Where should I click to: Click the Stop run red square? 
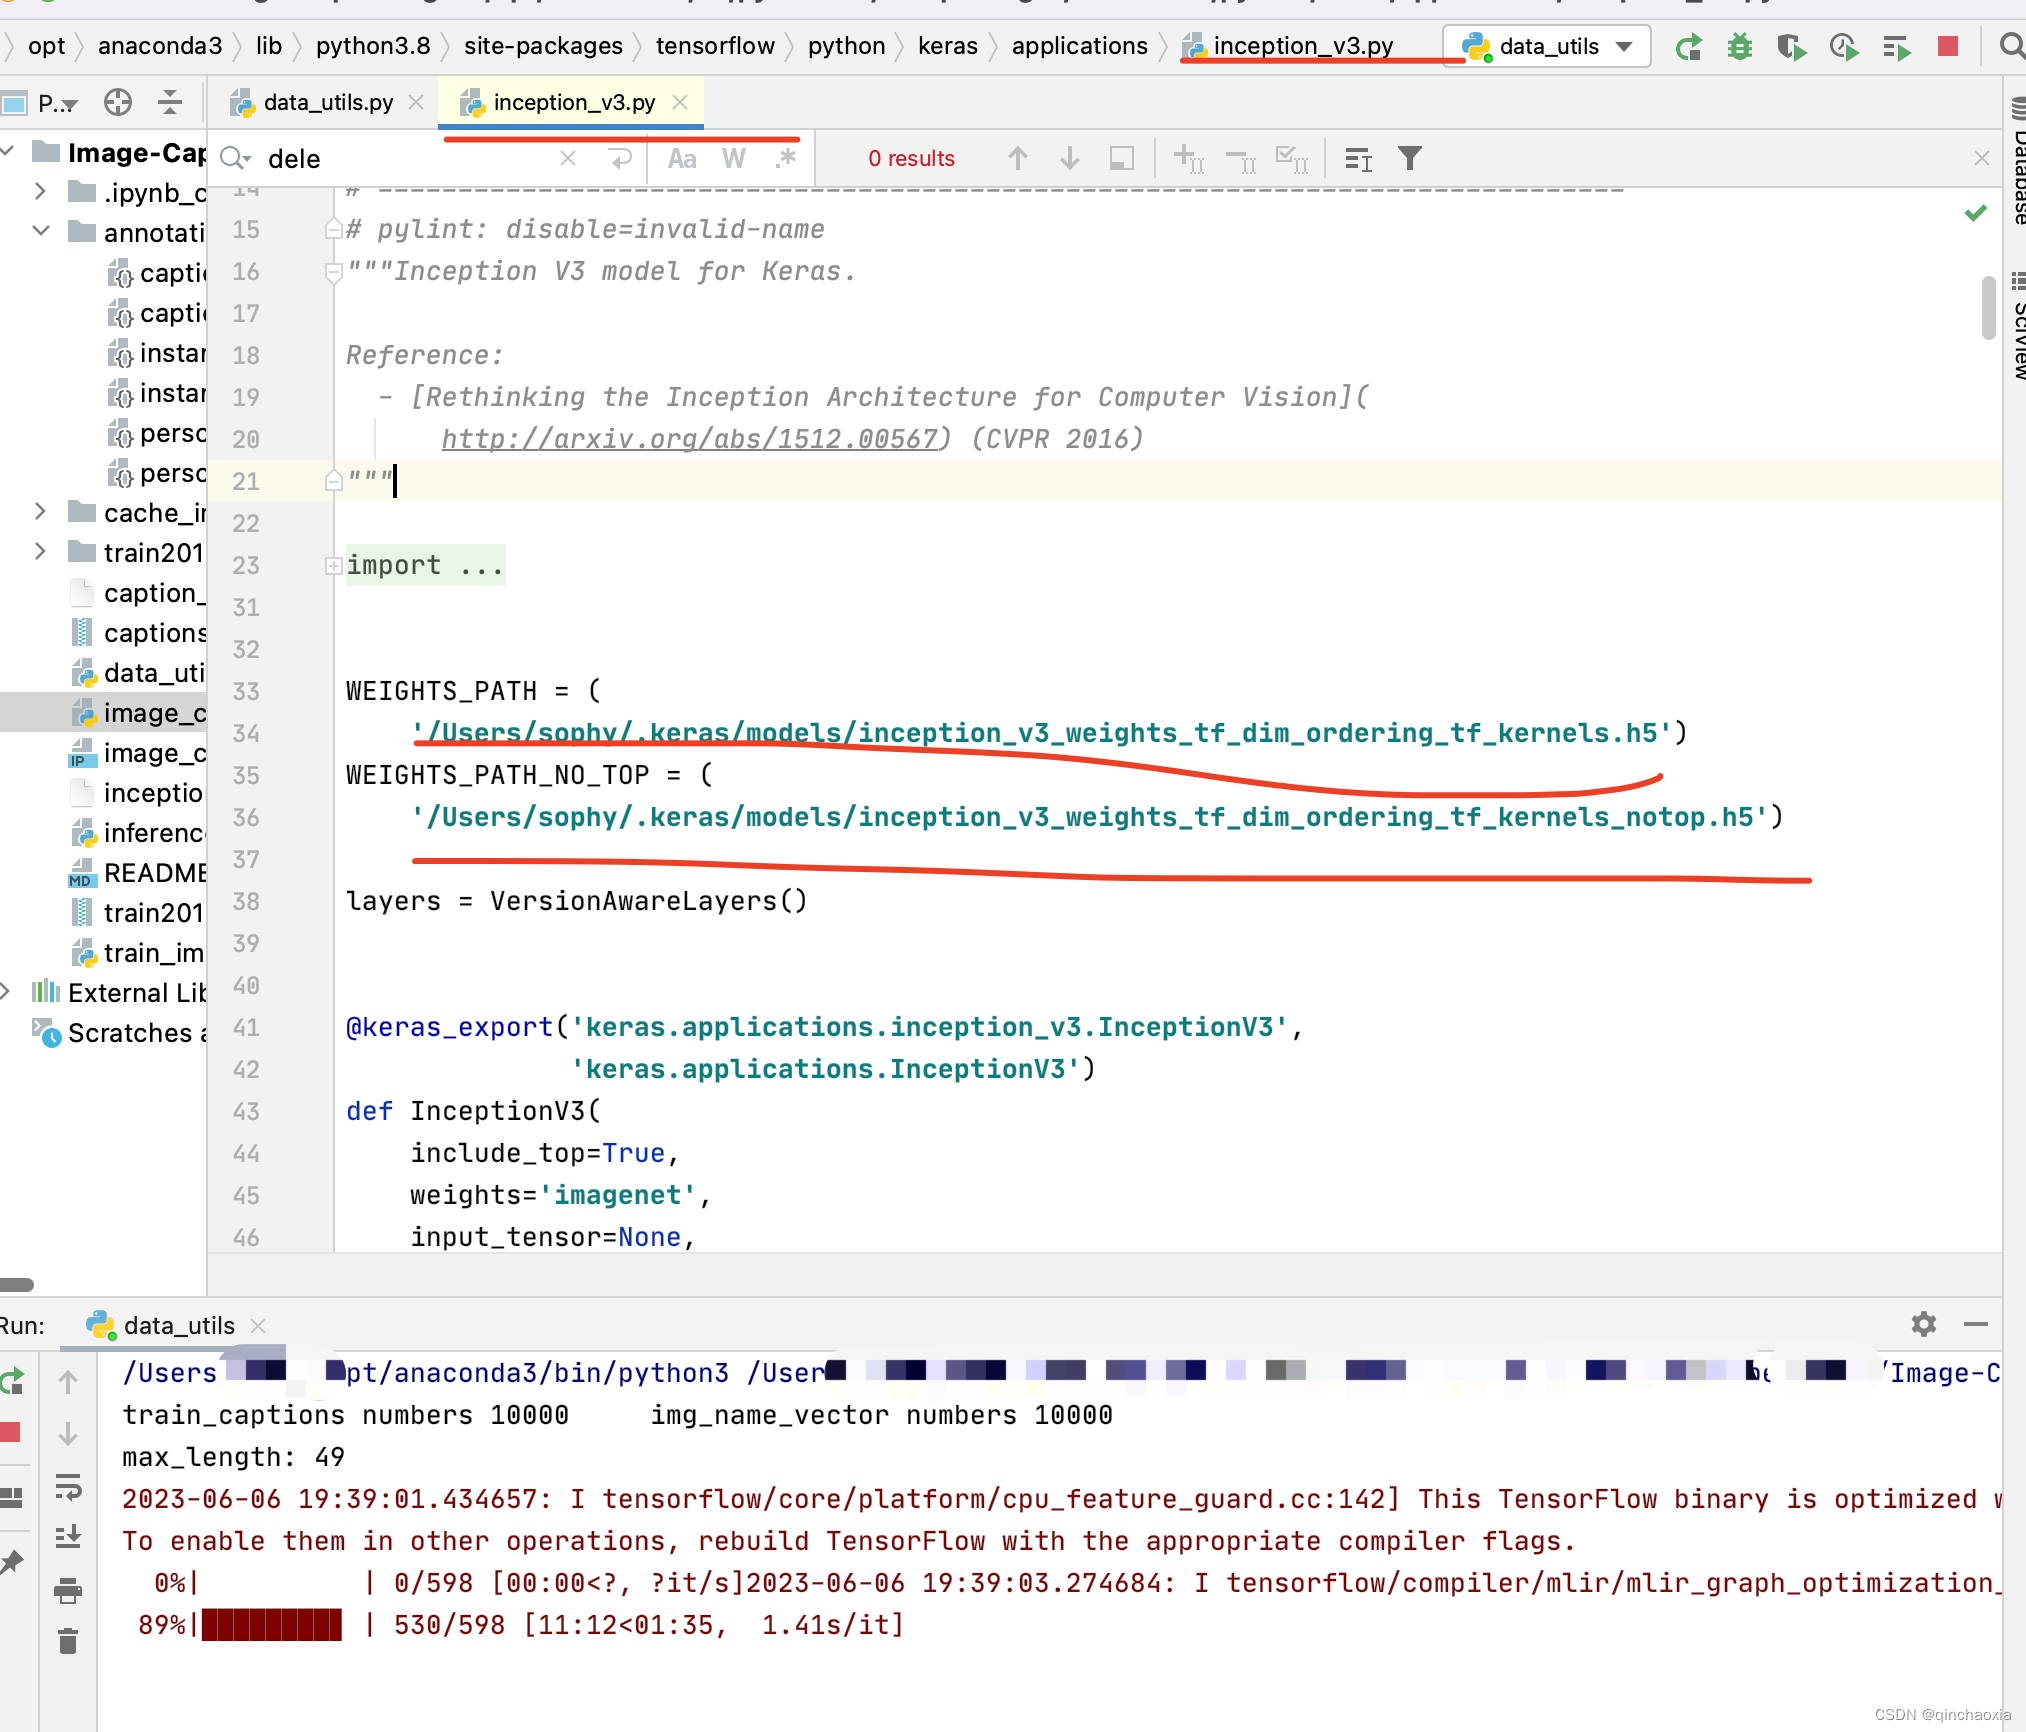coord(1947,47)
